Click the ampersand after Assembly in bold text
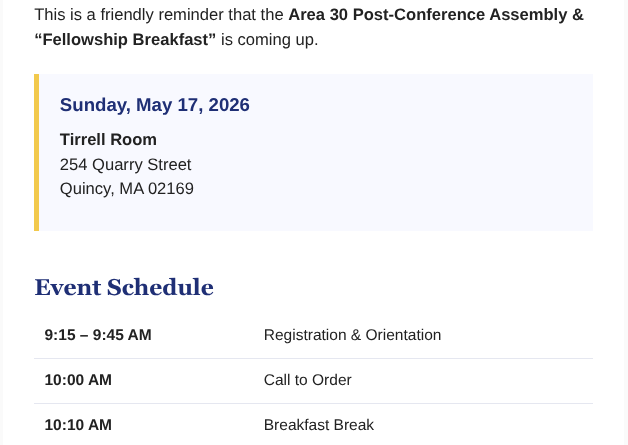Viewport: 628px width, 445px height. [x=578, y=15]
